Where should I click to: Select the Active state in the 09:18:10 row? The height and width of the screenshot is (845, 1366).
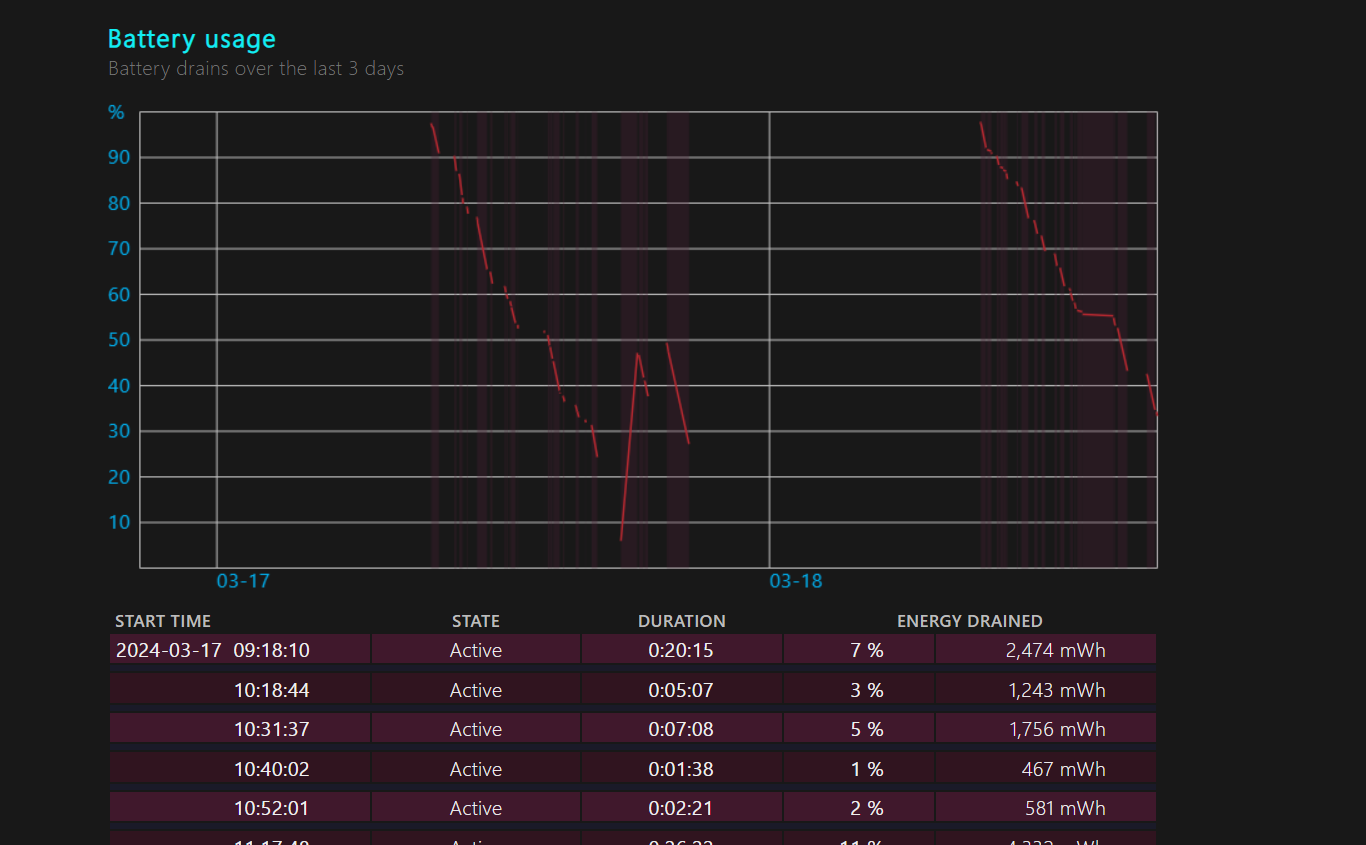(x=476, y=649)
